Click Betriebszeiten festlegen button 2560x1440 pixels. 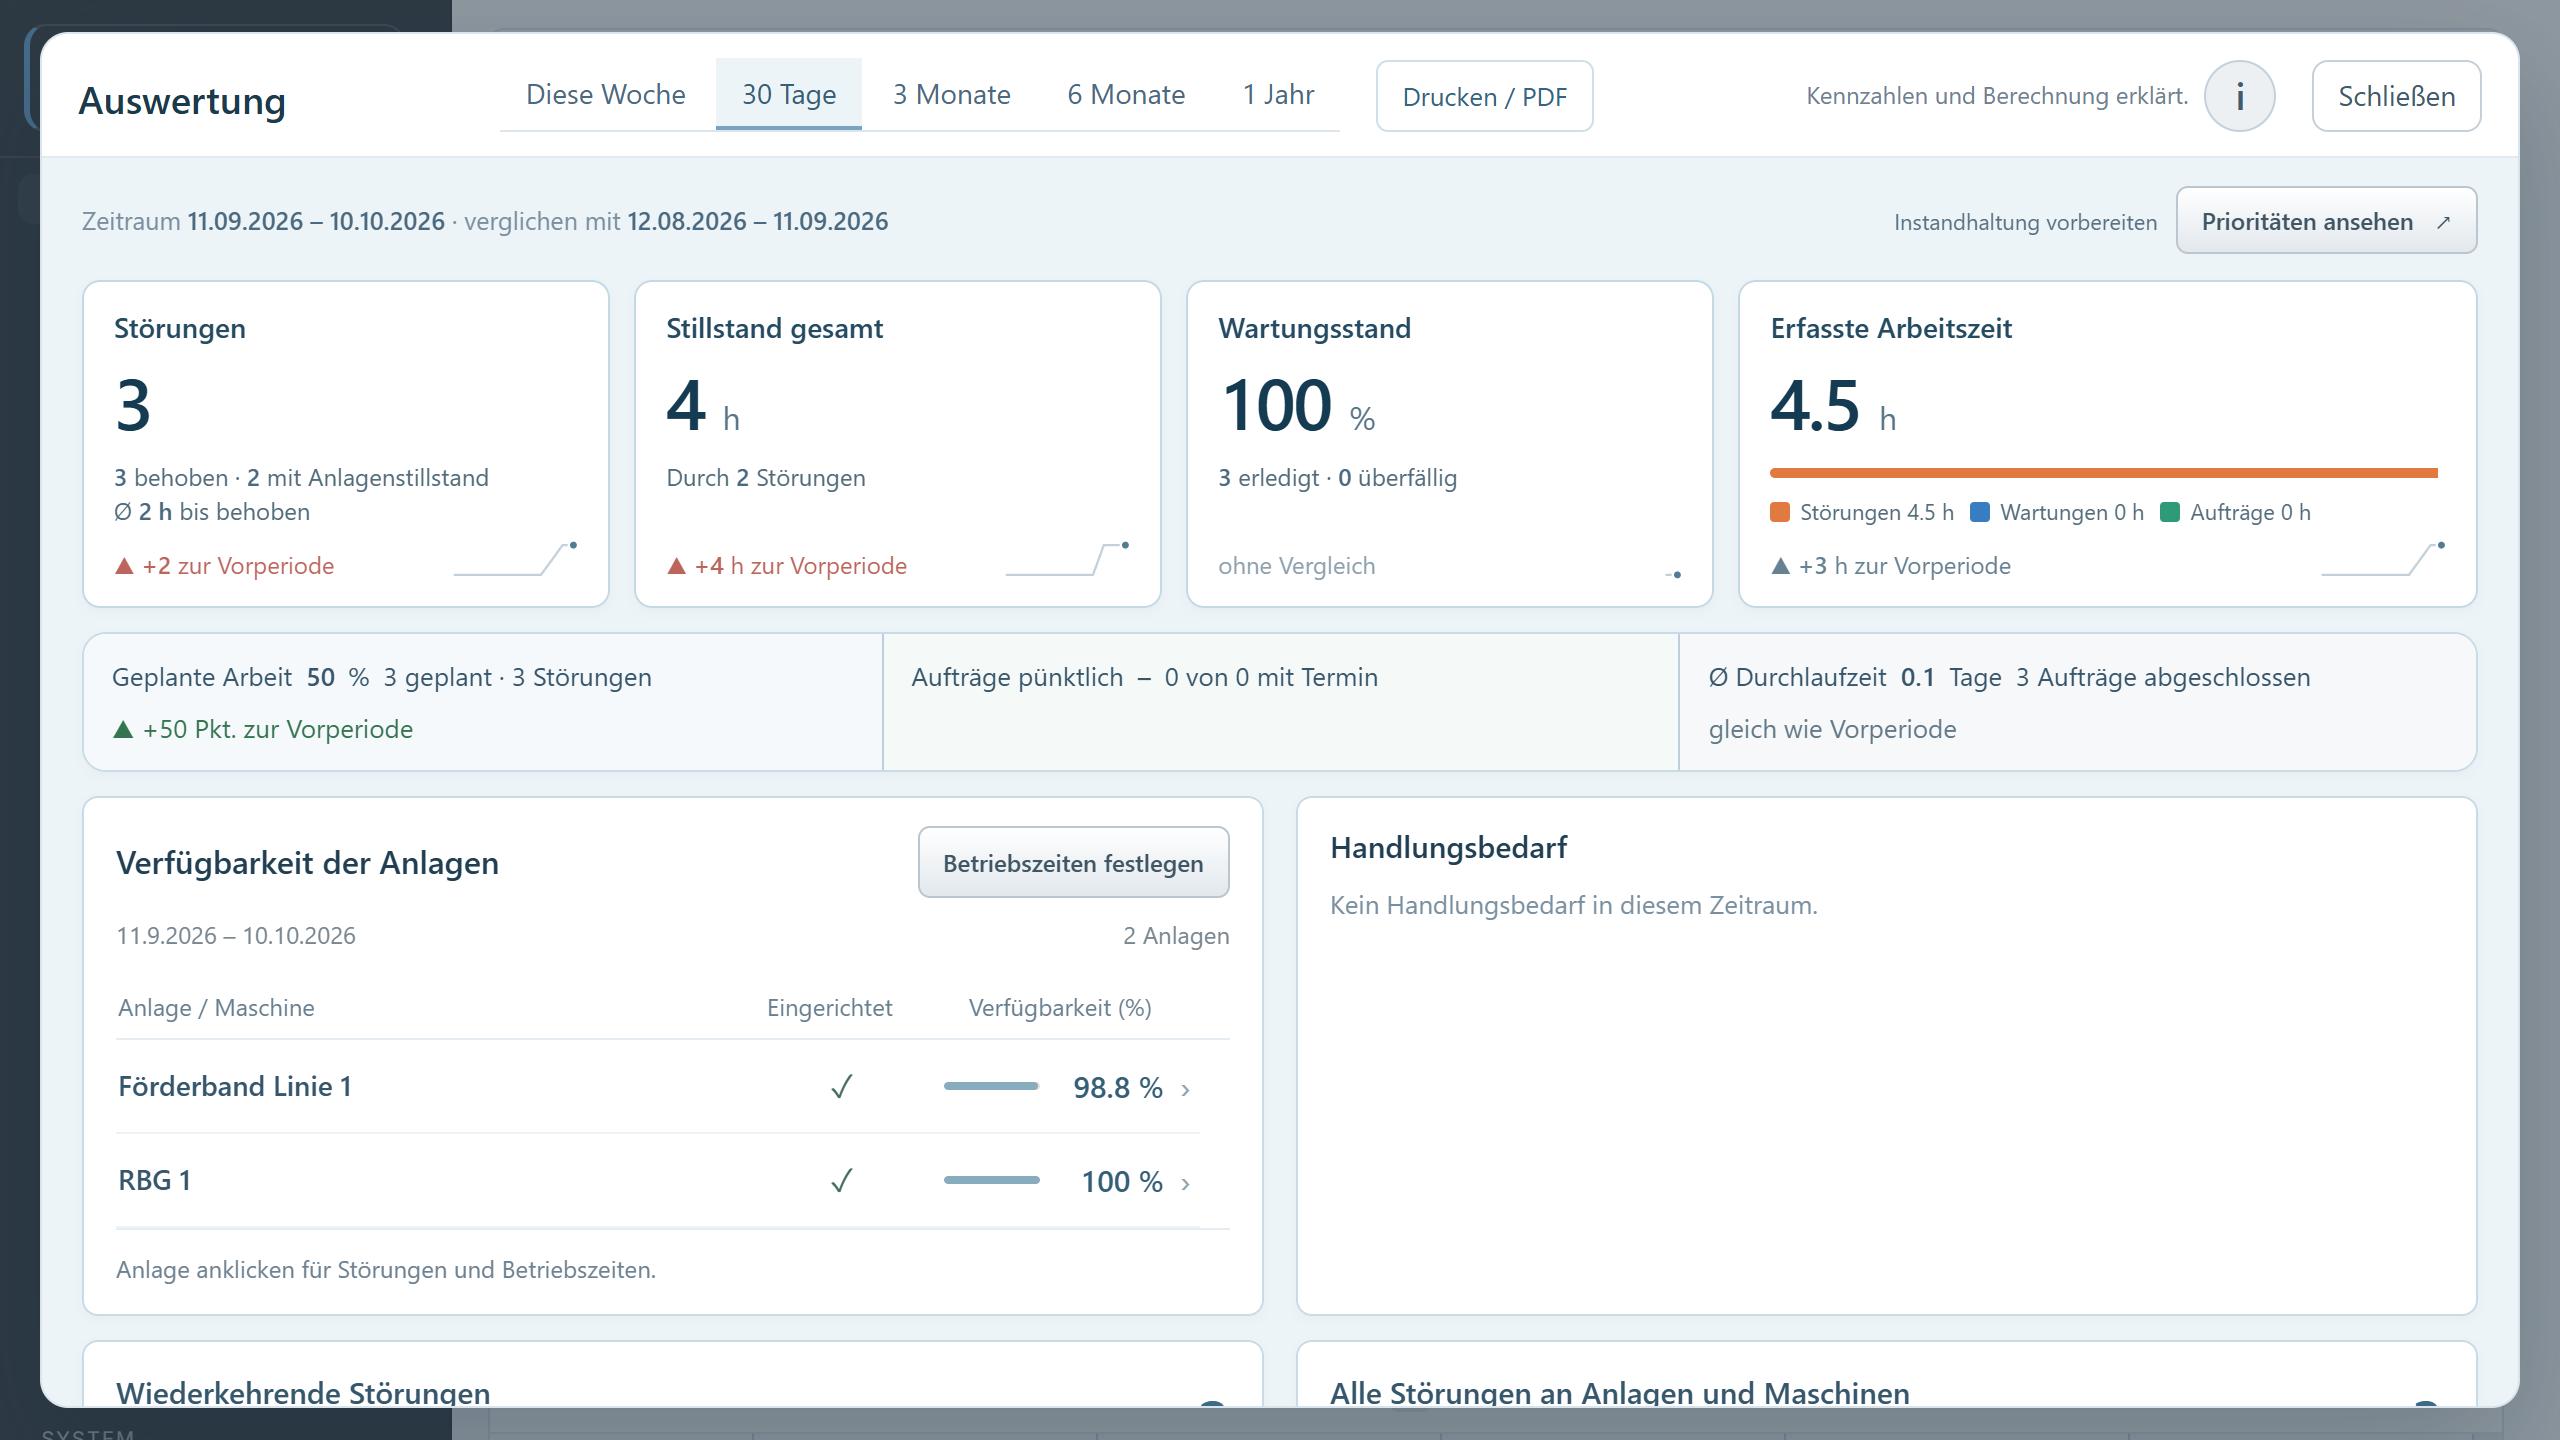1073,862
